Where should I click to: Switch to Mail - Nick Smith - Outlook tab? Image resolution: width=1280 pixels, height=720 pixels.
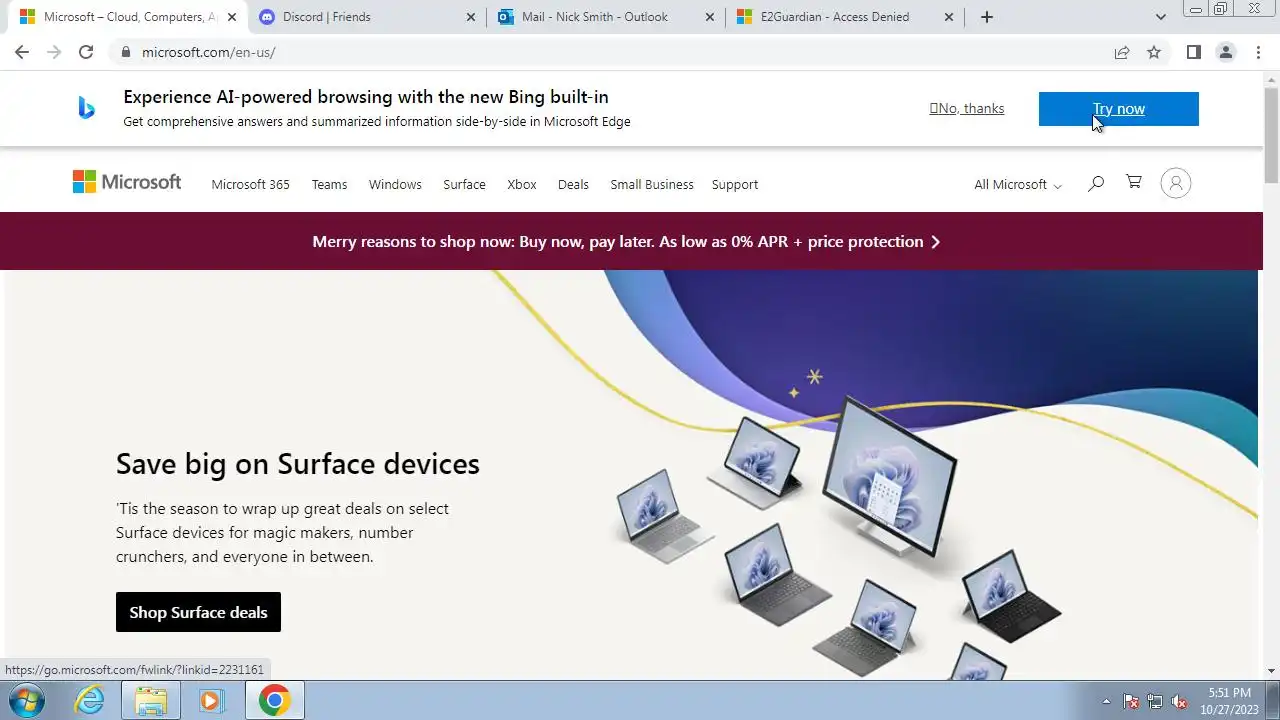pyautogui.click(x=605, y=17)
